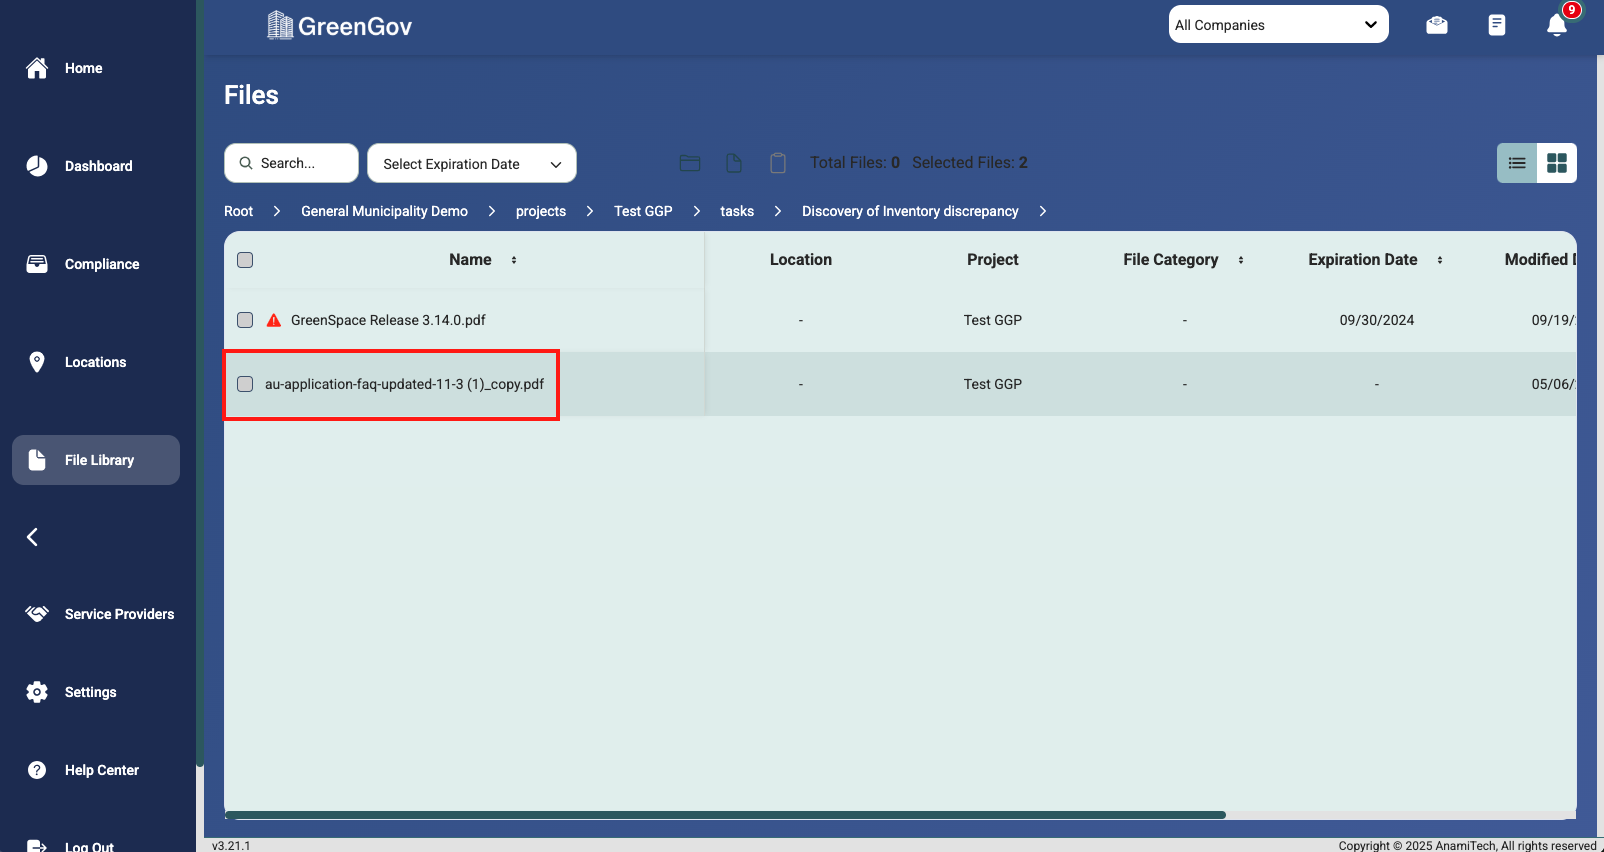Switch to list view

pos(1517,163)
